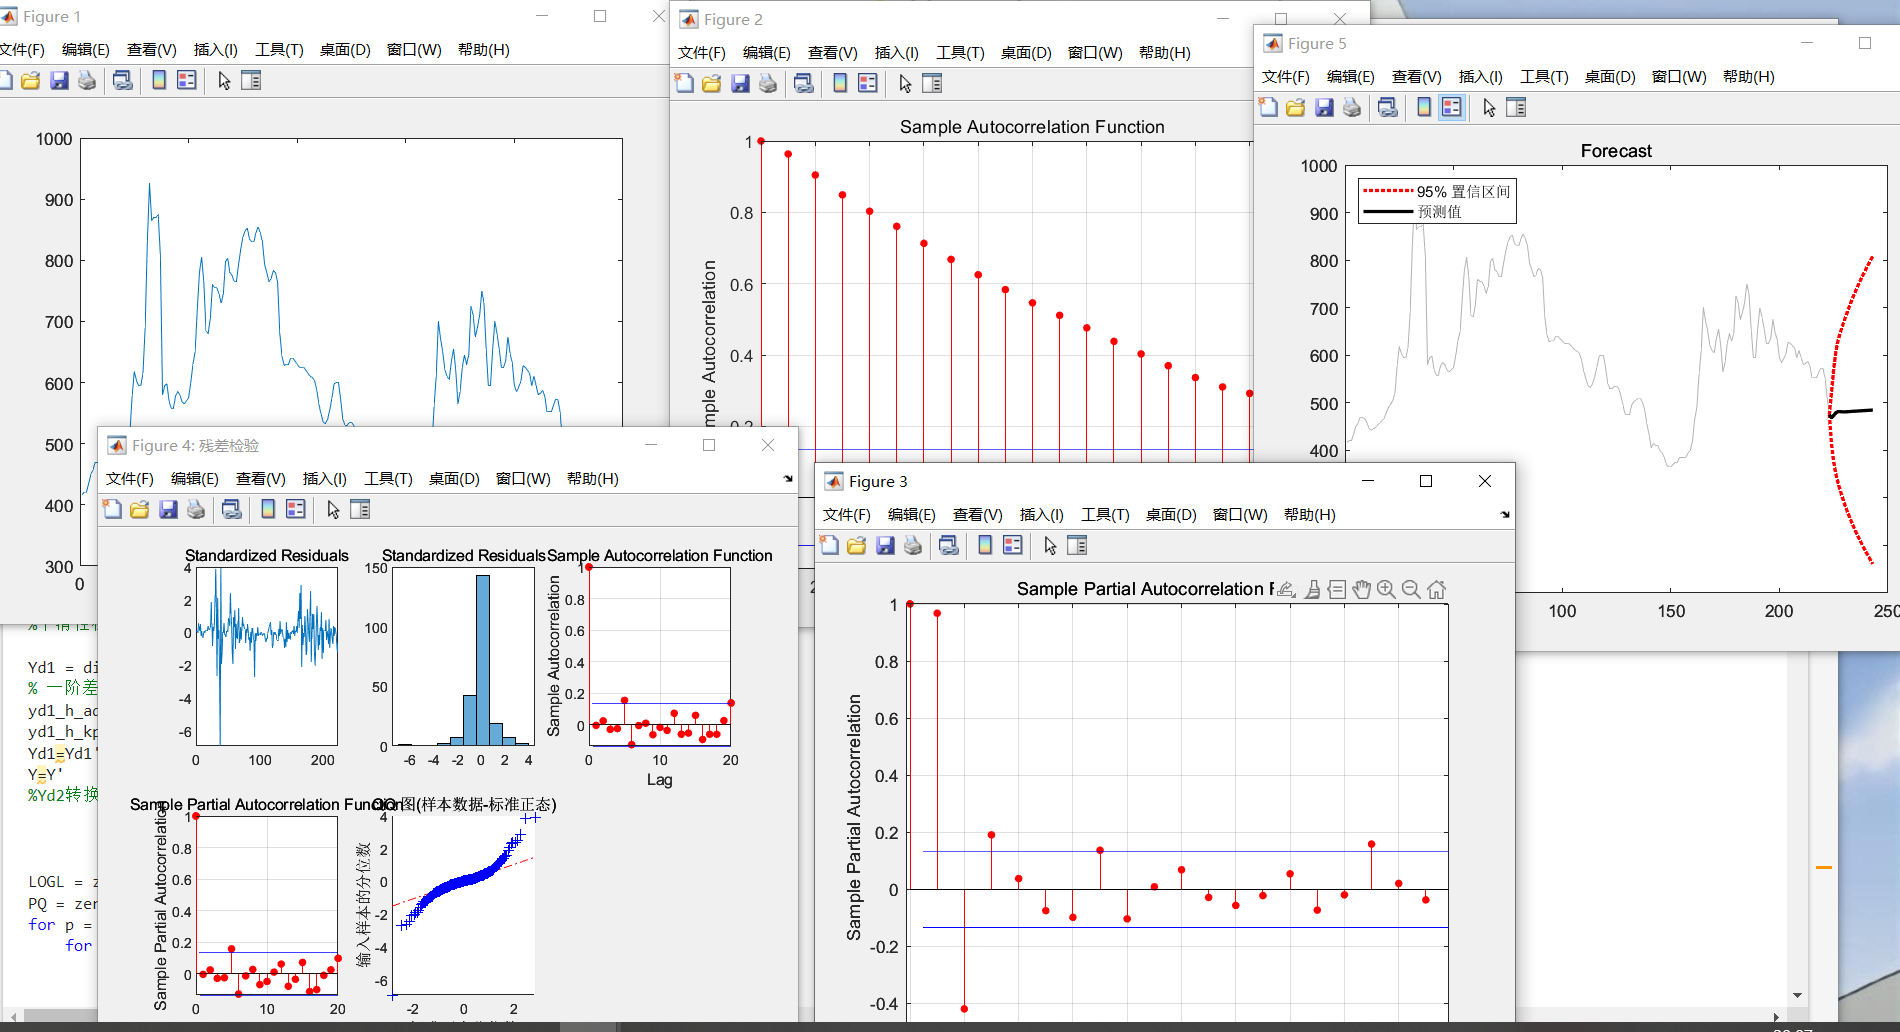Open file using folder icon in Figure 1

[x=31, y=81]
